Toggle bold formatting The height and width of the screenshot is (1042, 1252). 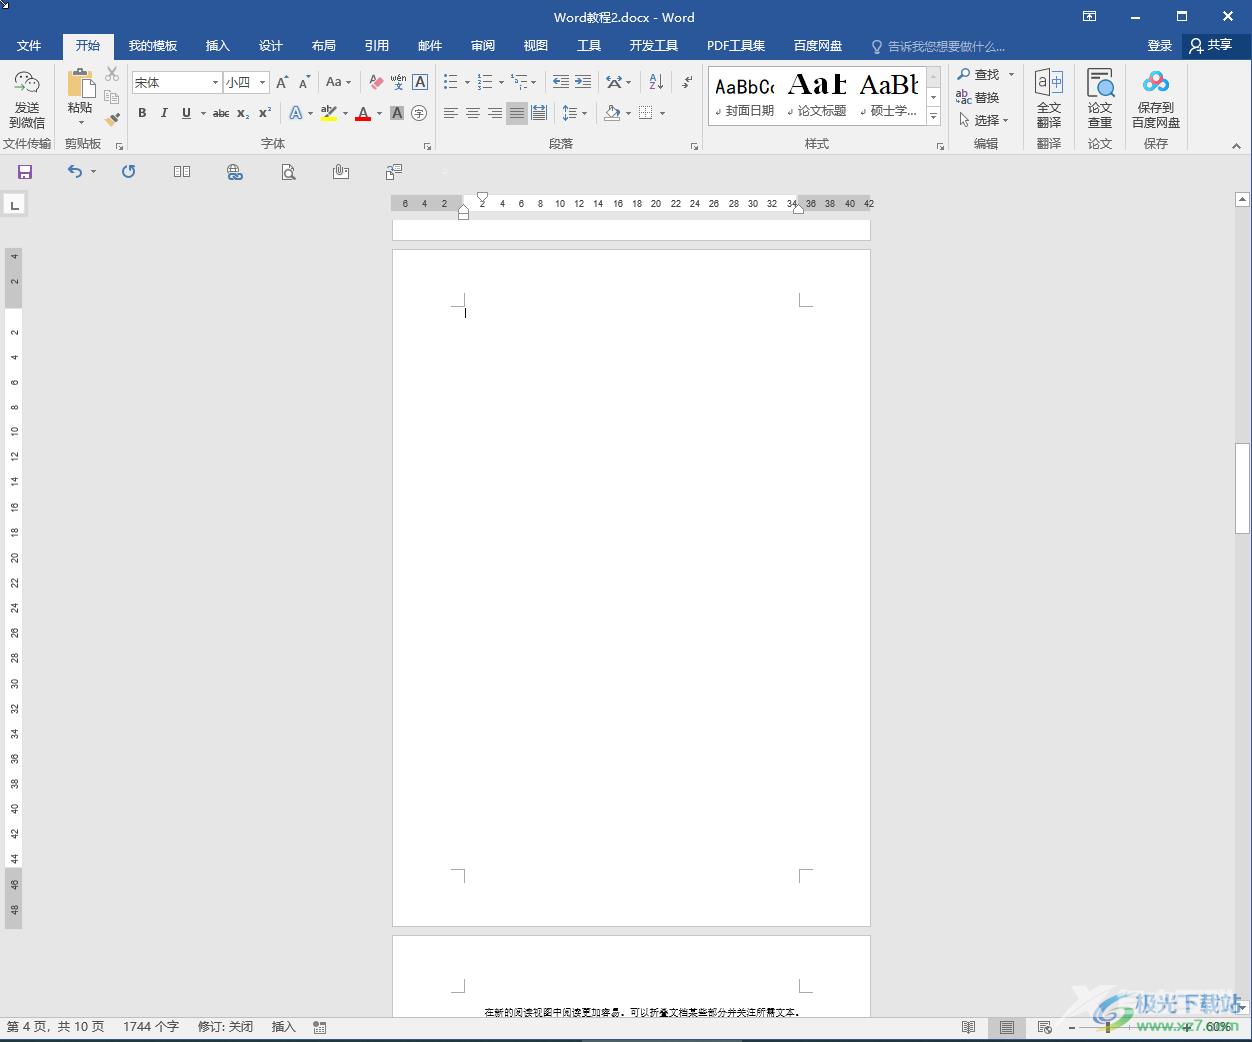[142, 113]
